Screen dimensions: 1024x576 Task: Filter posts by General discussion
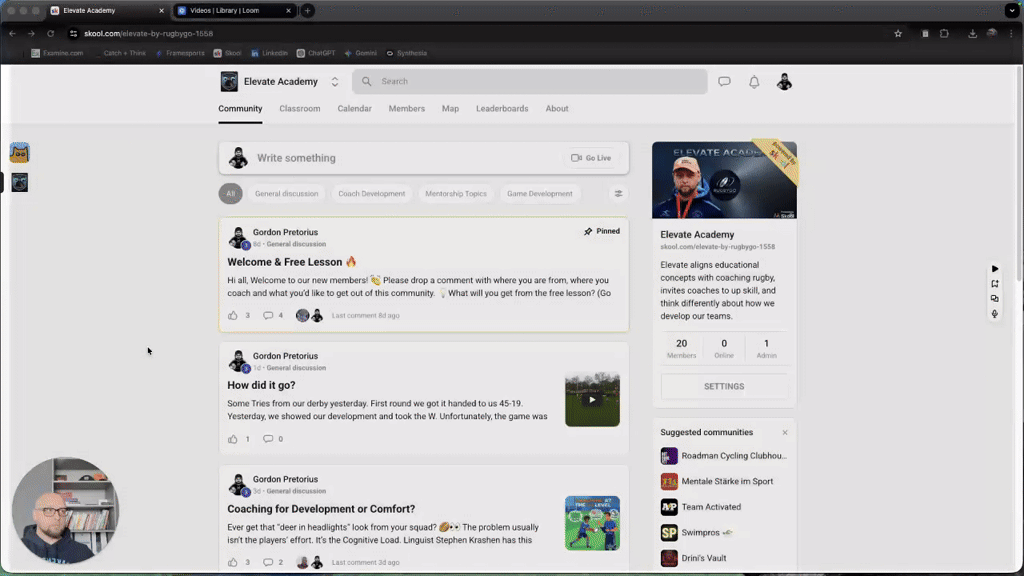tap(287, 193)
